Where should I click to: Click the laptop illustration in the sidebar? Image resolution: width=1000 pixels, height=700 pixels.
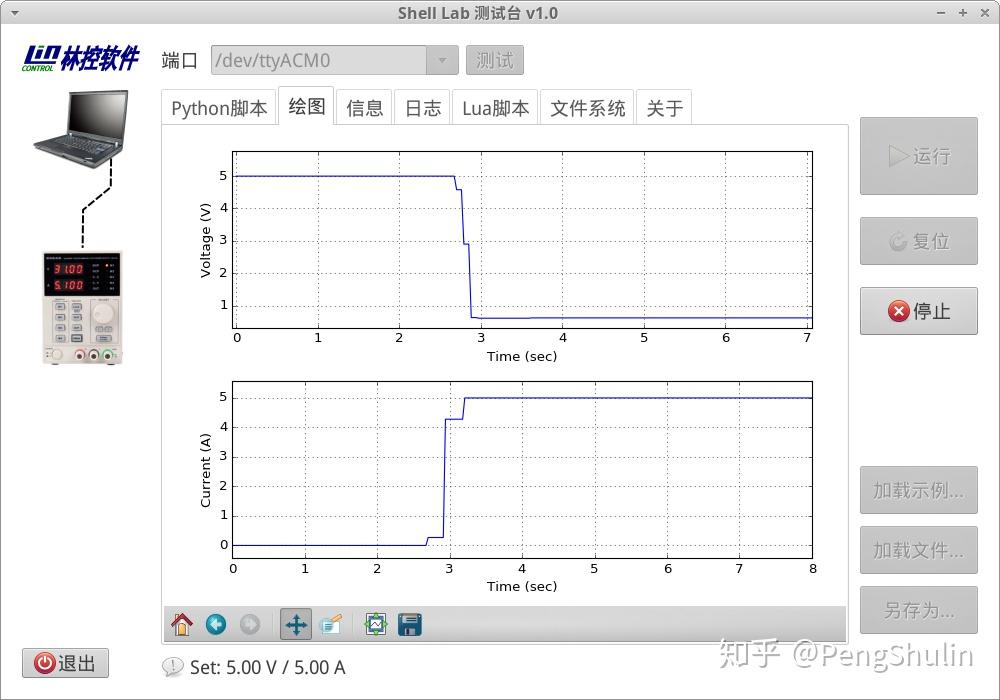coord(82,130)
